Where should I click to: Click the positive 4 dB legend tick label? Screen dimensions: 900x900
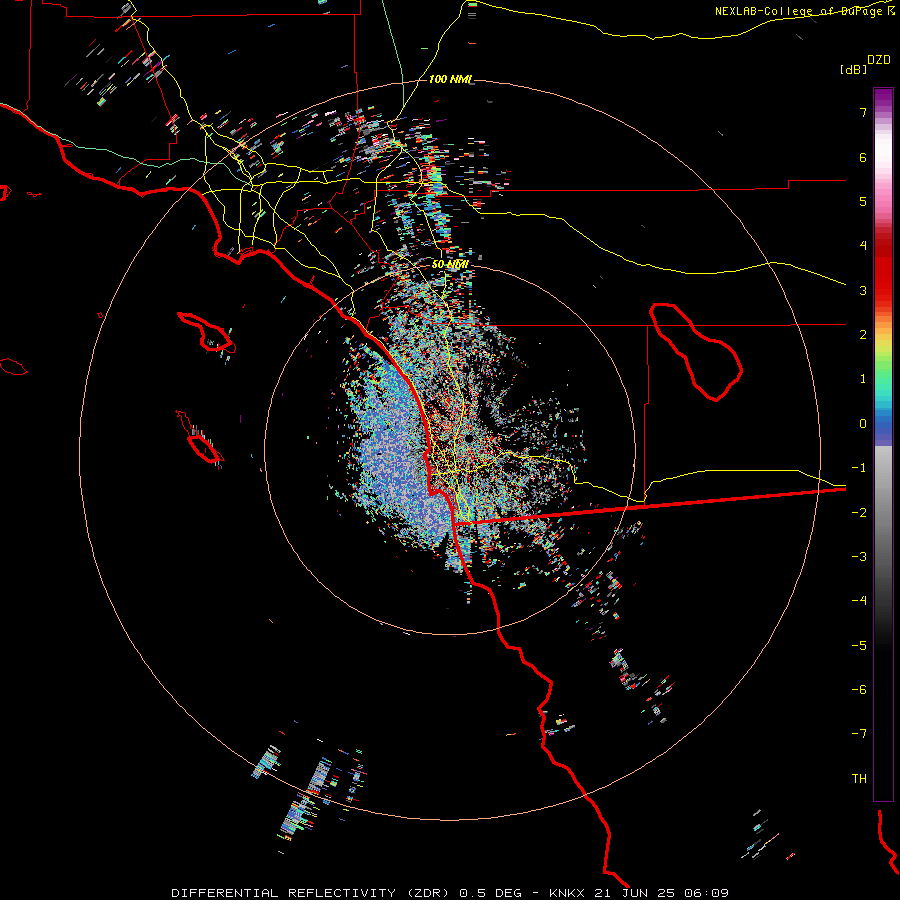(x=863, y=246)
